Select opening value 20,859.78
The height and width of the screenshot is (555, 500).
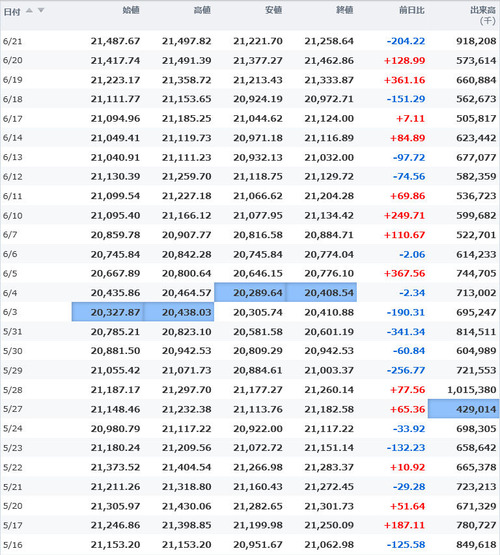click(x=115, y=235)
